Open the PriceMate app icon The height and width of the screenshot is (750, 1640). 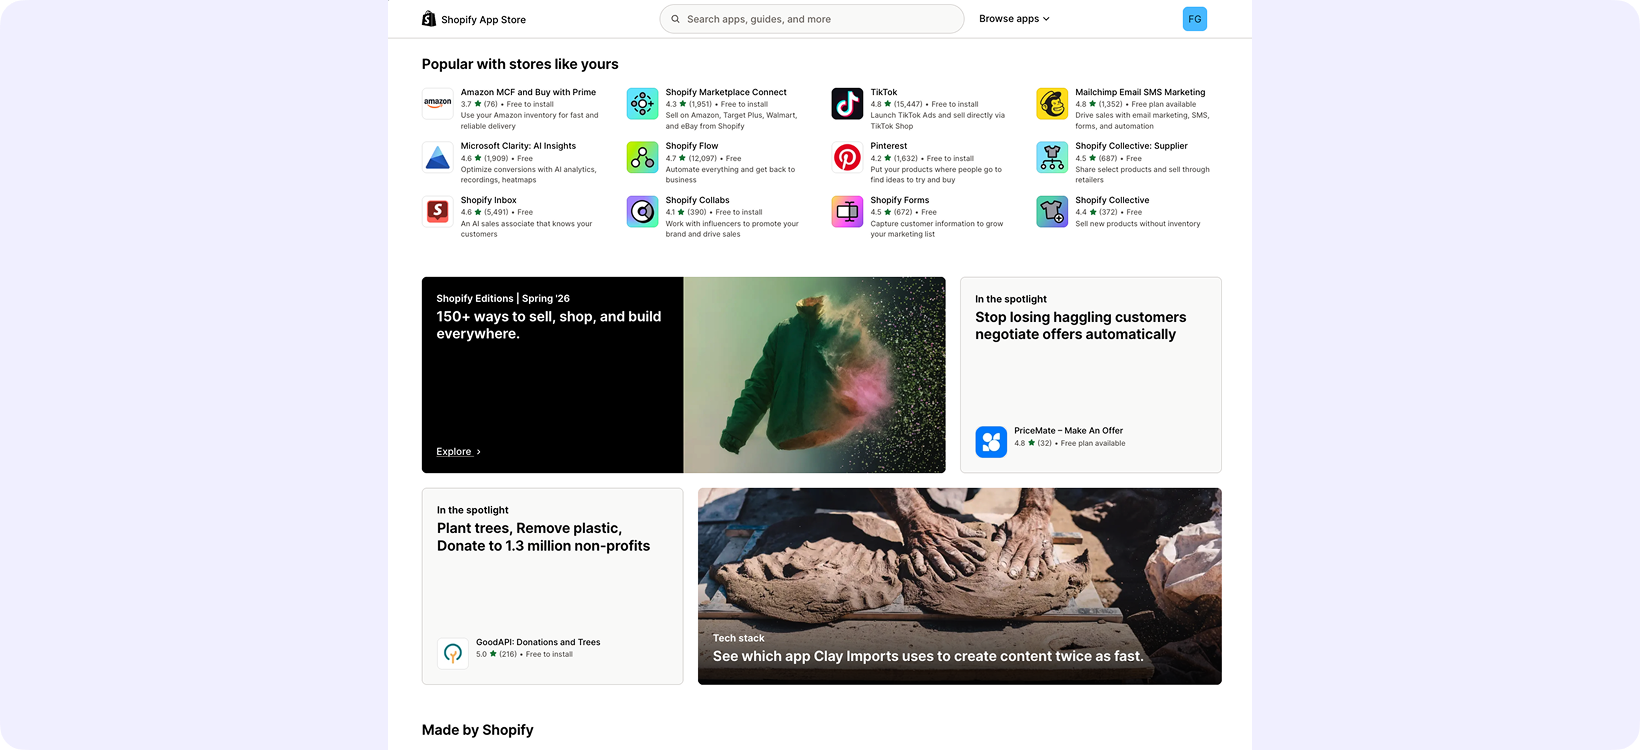(x=991, y=441)
